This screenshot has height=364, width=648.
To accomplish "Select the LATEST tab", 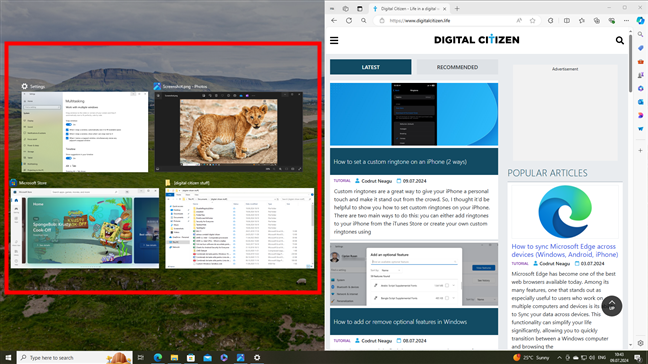I will click(x=370, y=67).
